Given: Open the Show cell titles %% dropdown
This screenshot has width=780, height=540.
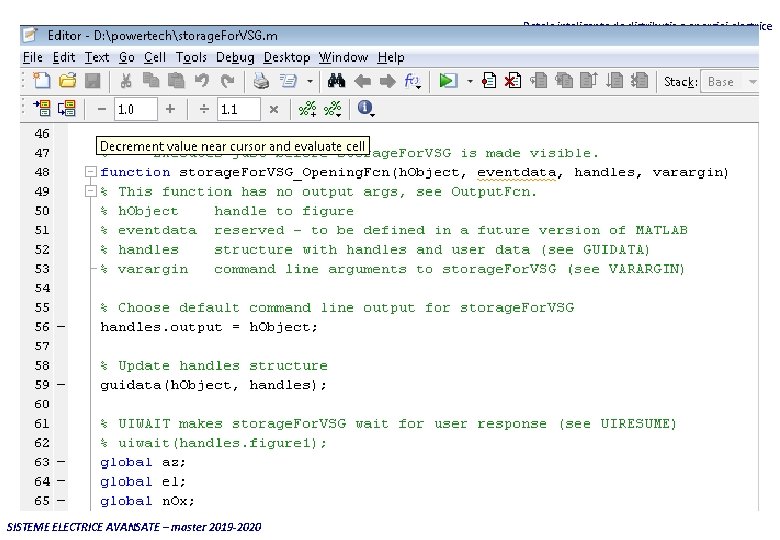Looking at the screenshot, I should click(x=333, y=108).
